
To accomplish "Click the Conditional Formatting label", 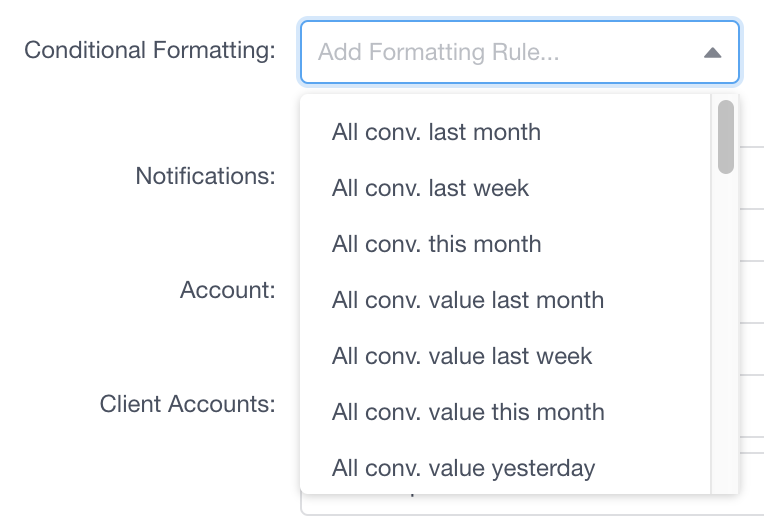I will click(149, 50).
